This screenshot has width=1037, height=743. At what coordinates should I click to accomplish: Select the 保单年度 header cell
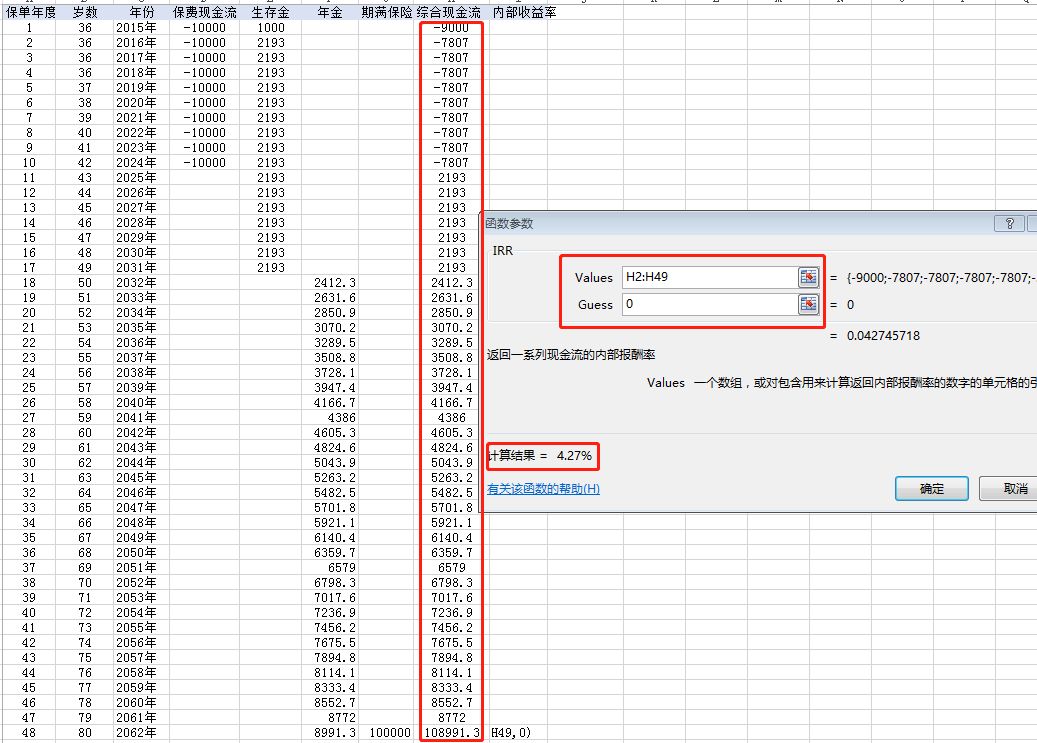point(30,13)
